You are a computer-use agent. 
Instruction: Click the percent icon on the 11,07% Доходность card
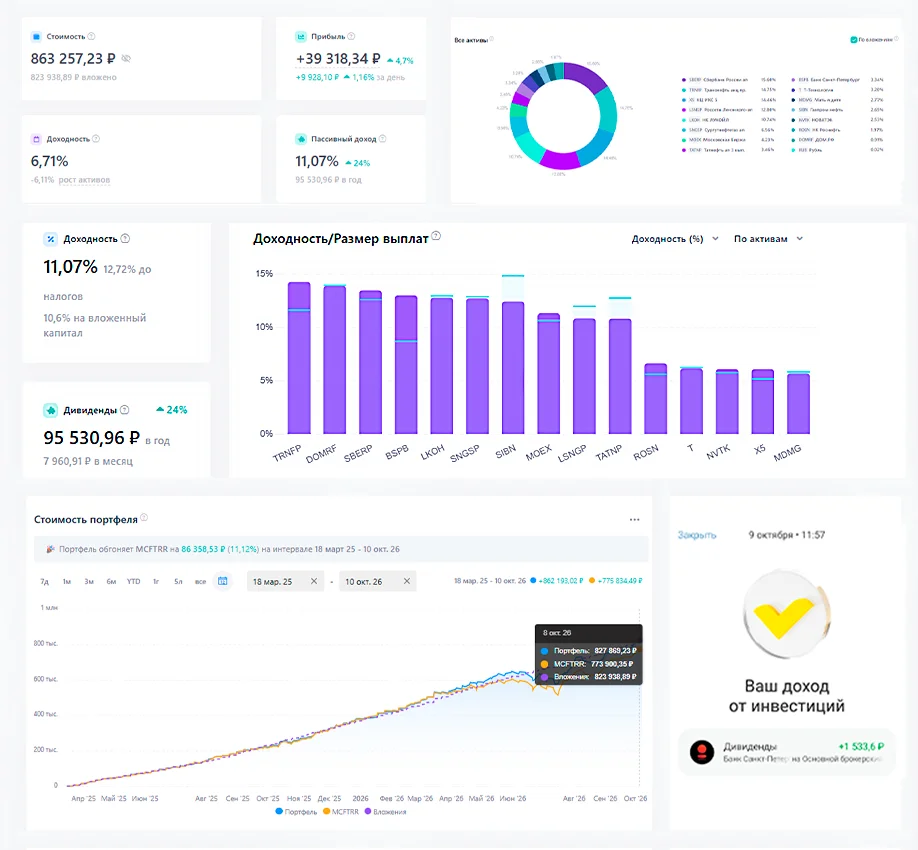tap(51, 239)
